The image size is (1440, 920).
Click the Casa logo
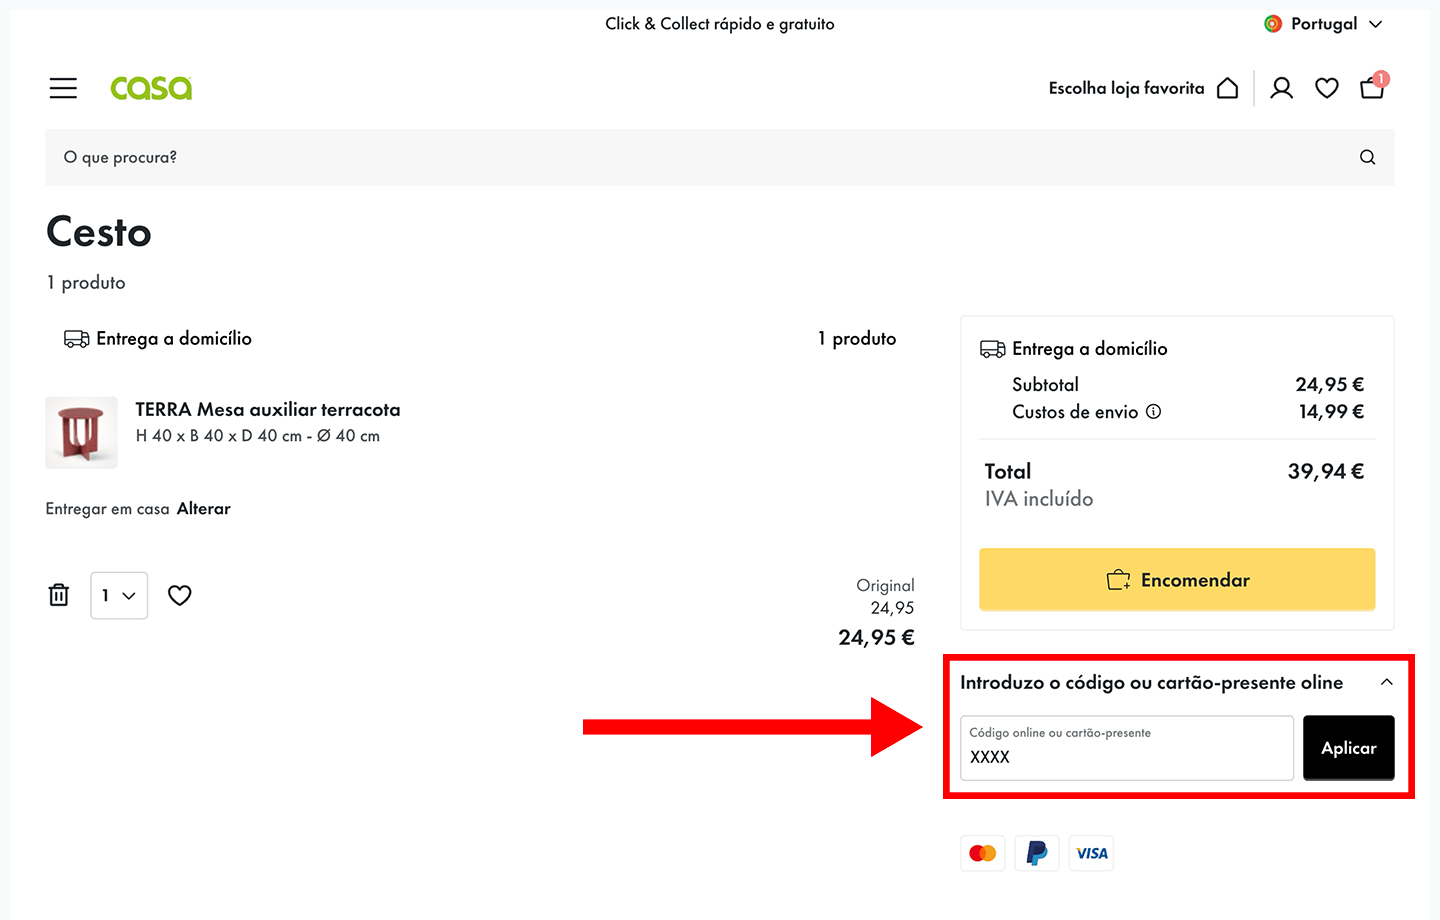click(151, 88)
